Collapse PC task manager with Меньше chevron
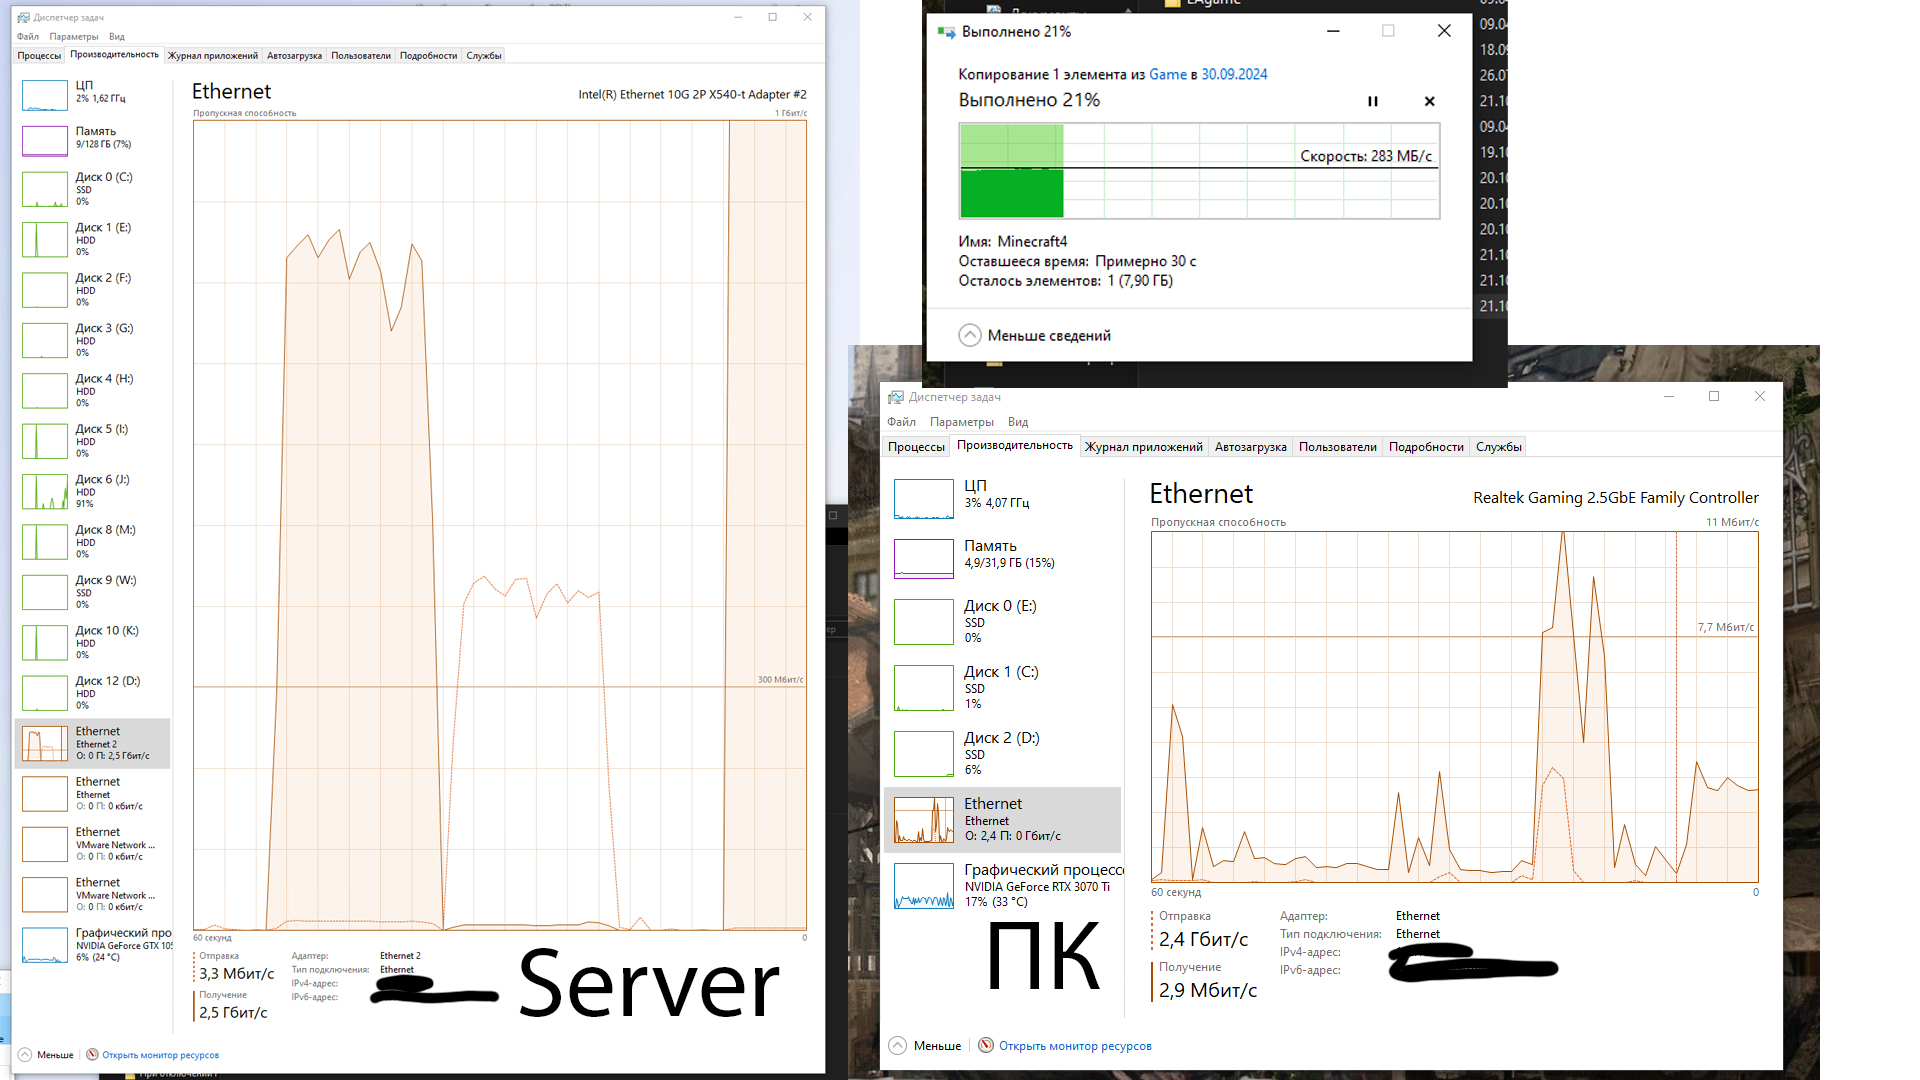 tap(897, 1046)
